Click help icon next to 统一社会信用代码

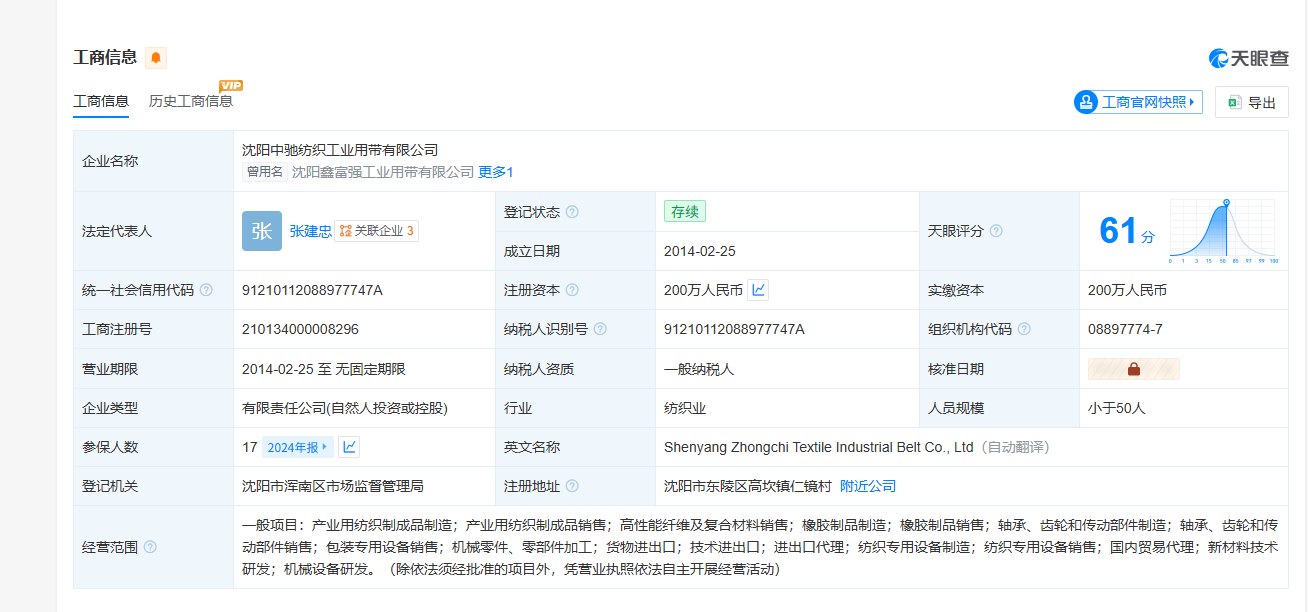[206, 290]
